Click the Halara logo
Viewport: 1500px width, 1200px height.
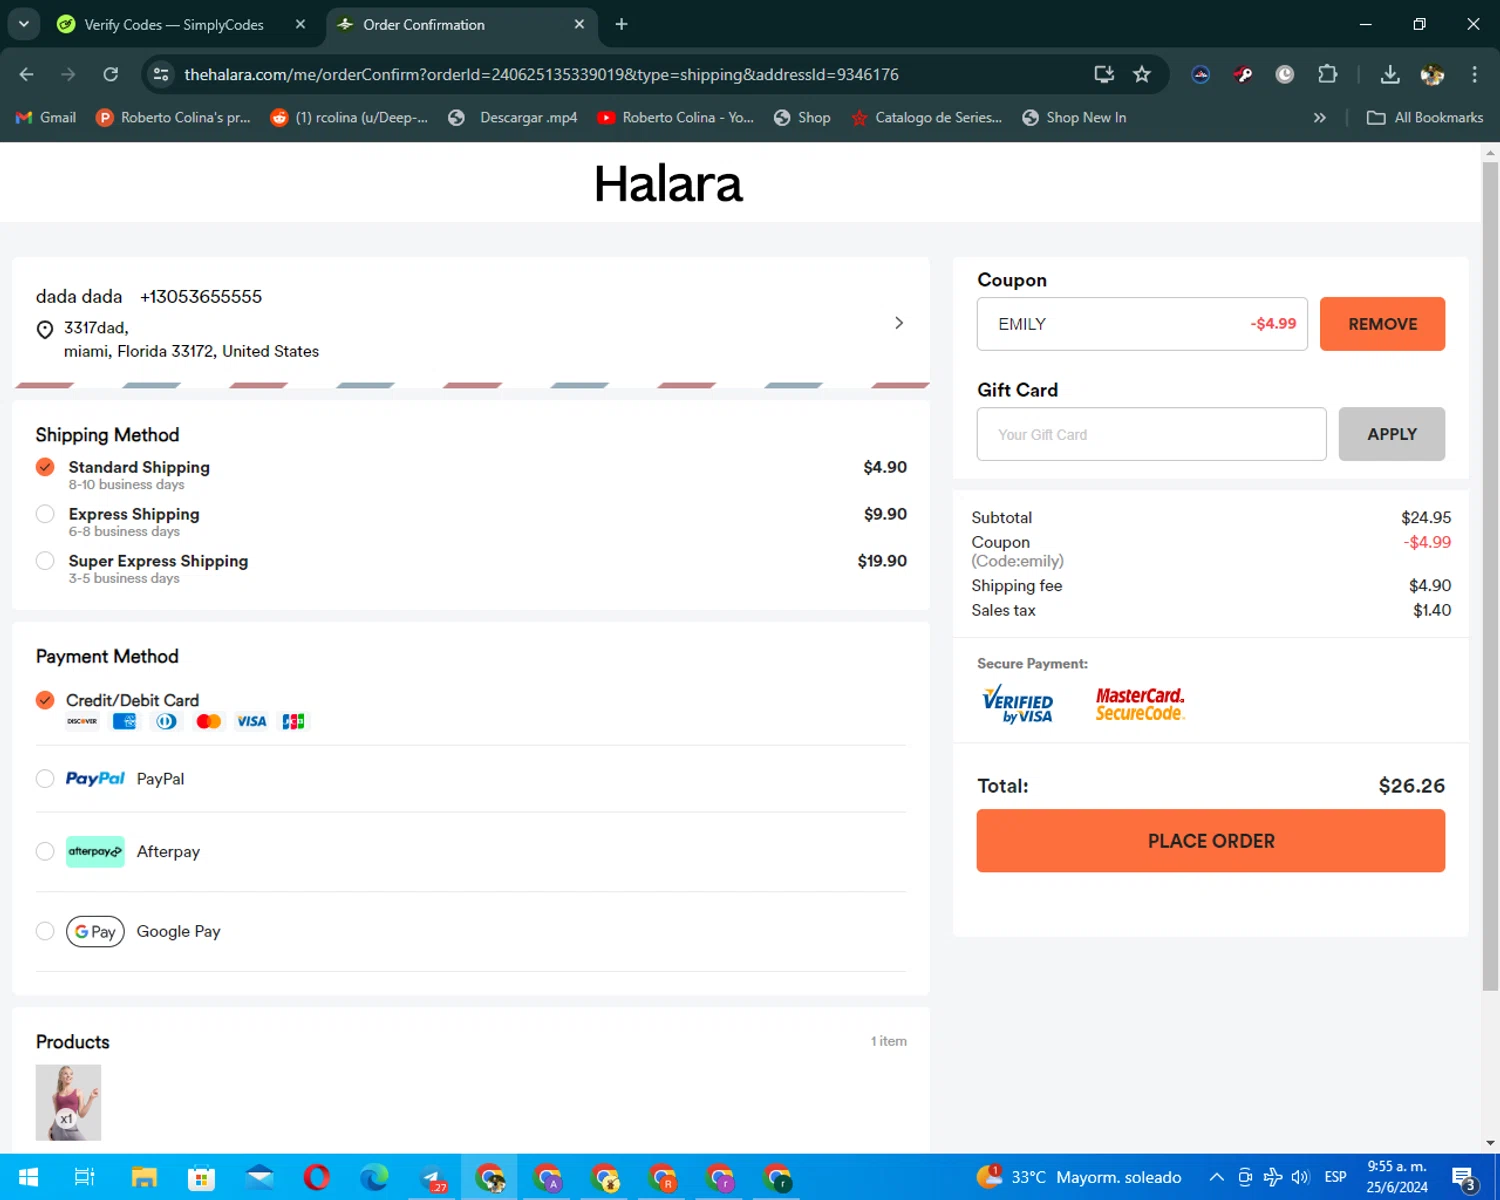coord(668,183)
